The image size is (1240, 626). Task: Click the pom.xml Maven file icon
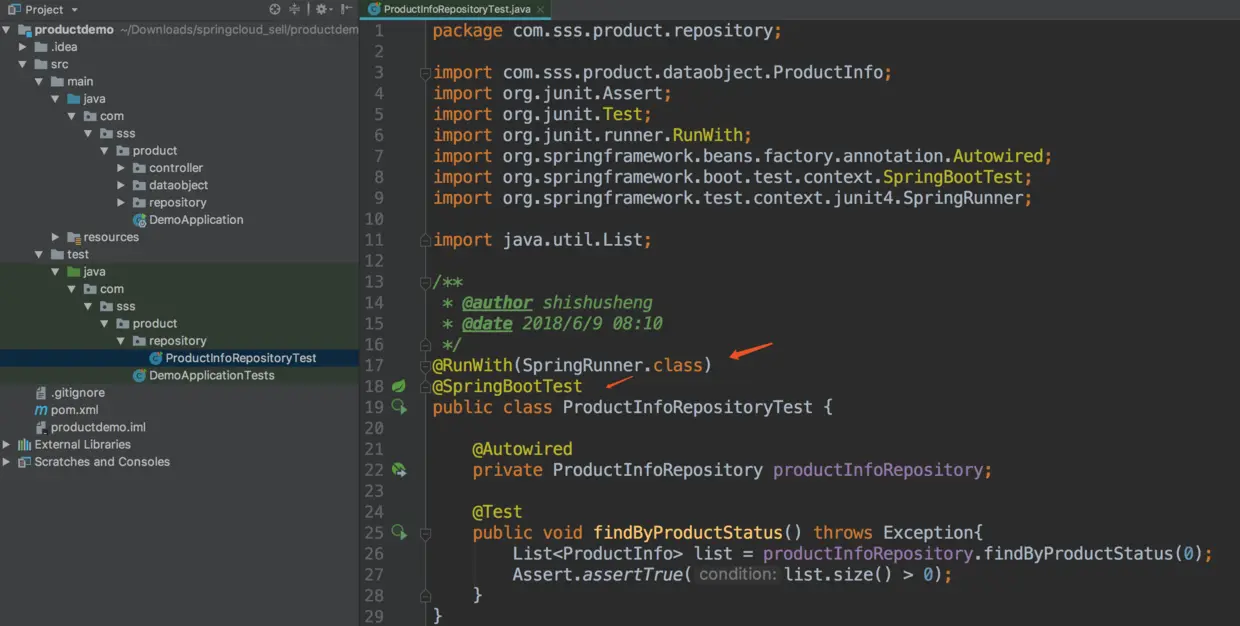(x=41, y=410)
